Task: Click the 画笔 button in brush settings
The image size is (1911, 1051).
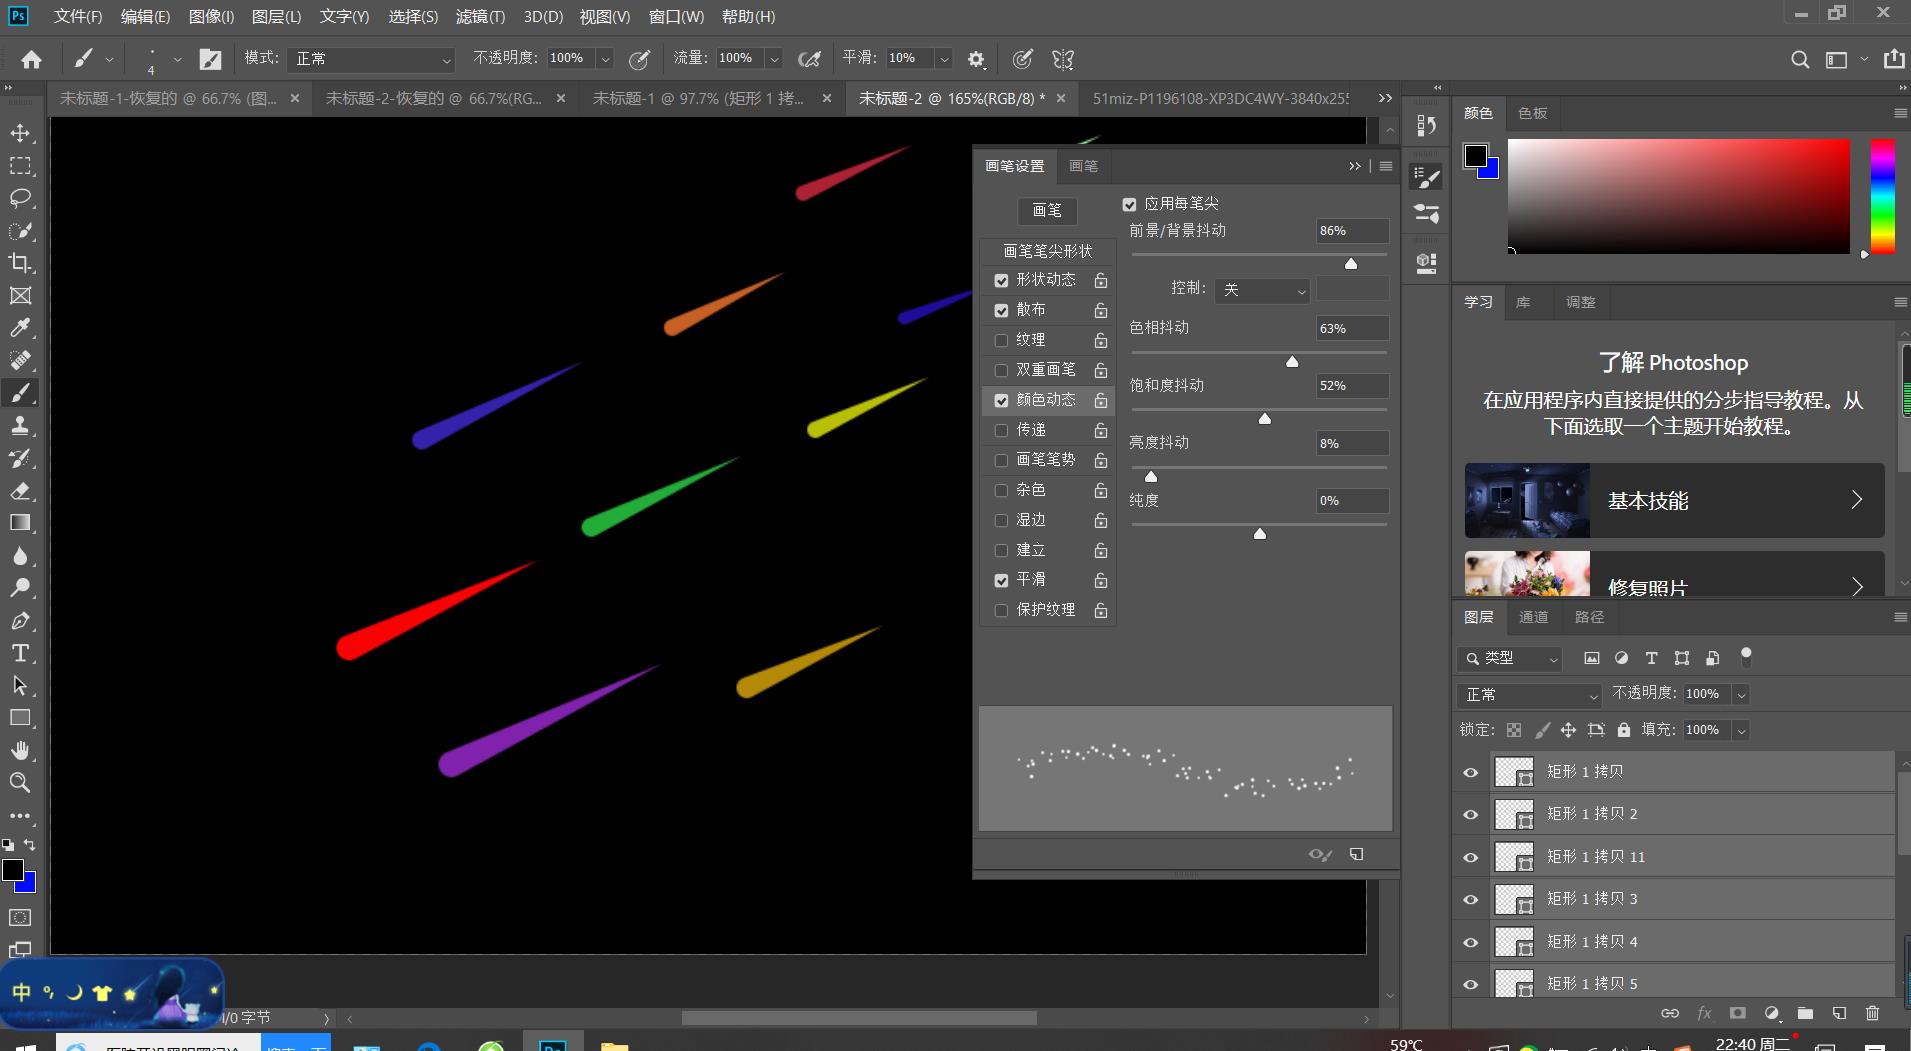Action: point(1047,210)
